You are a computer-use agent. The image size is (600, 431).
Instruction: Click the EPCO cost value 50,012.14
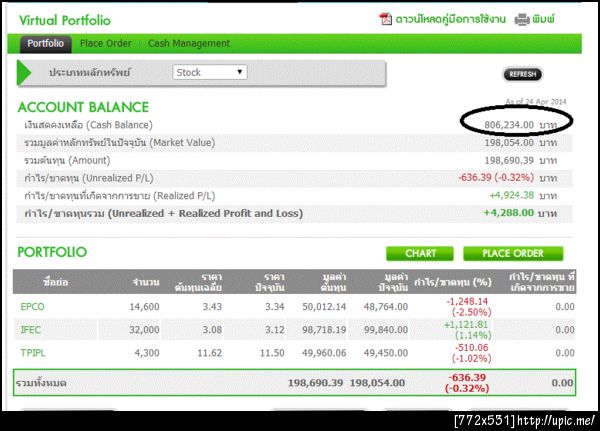[x=324, y=307]
